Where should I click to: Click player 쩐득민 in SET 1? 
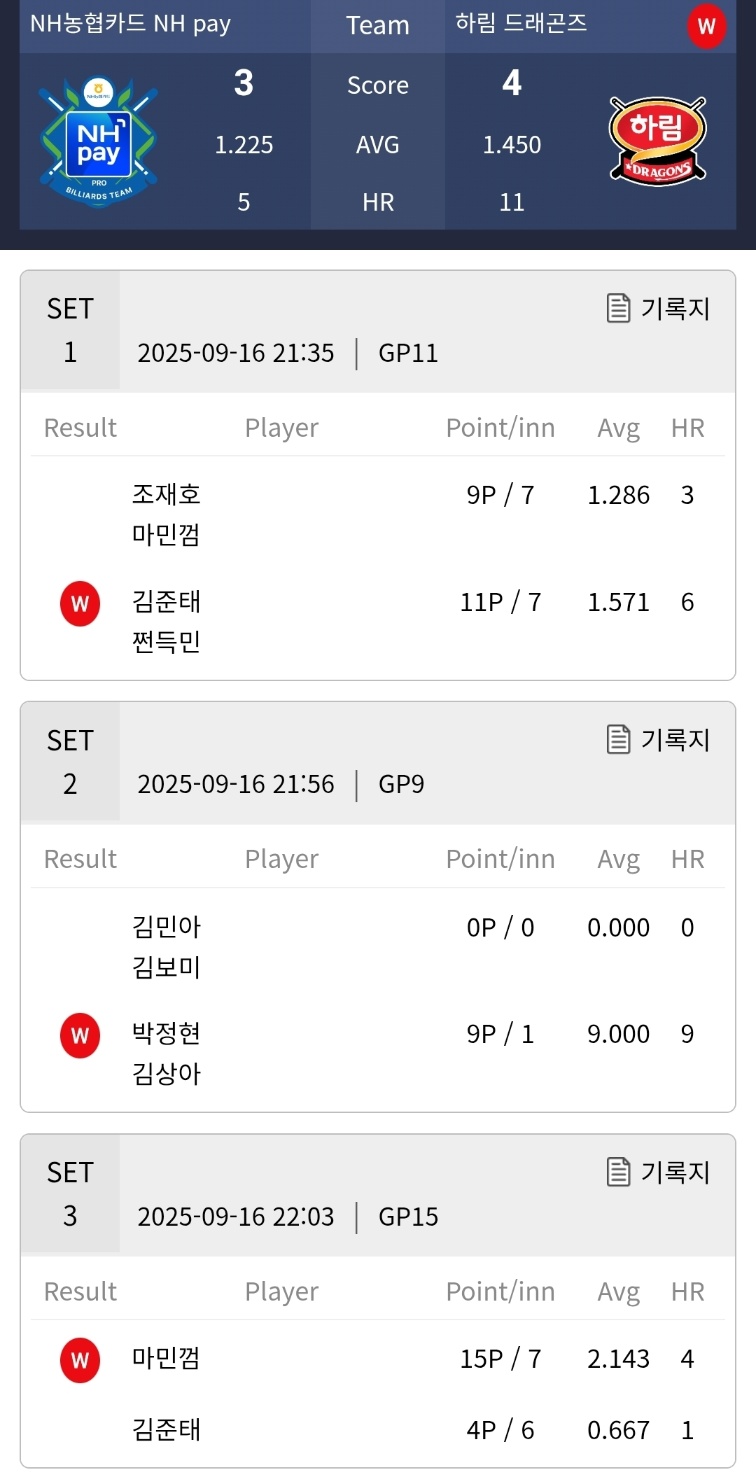[166, 642]
